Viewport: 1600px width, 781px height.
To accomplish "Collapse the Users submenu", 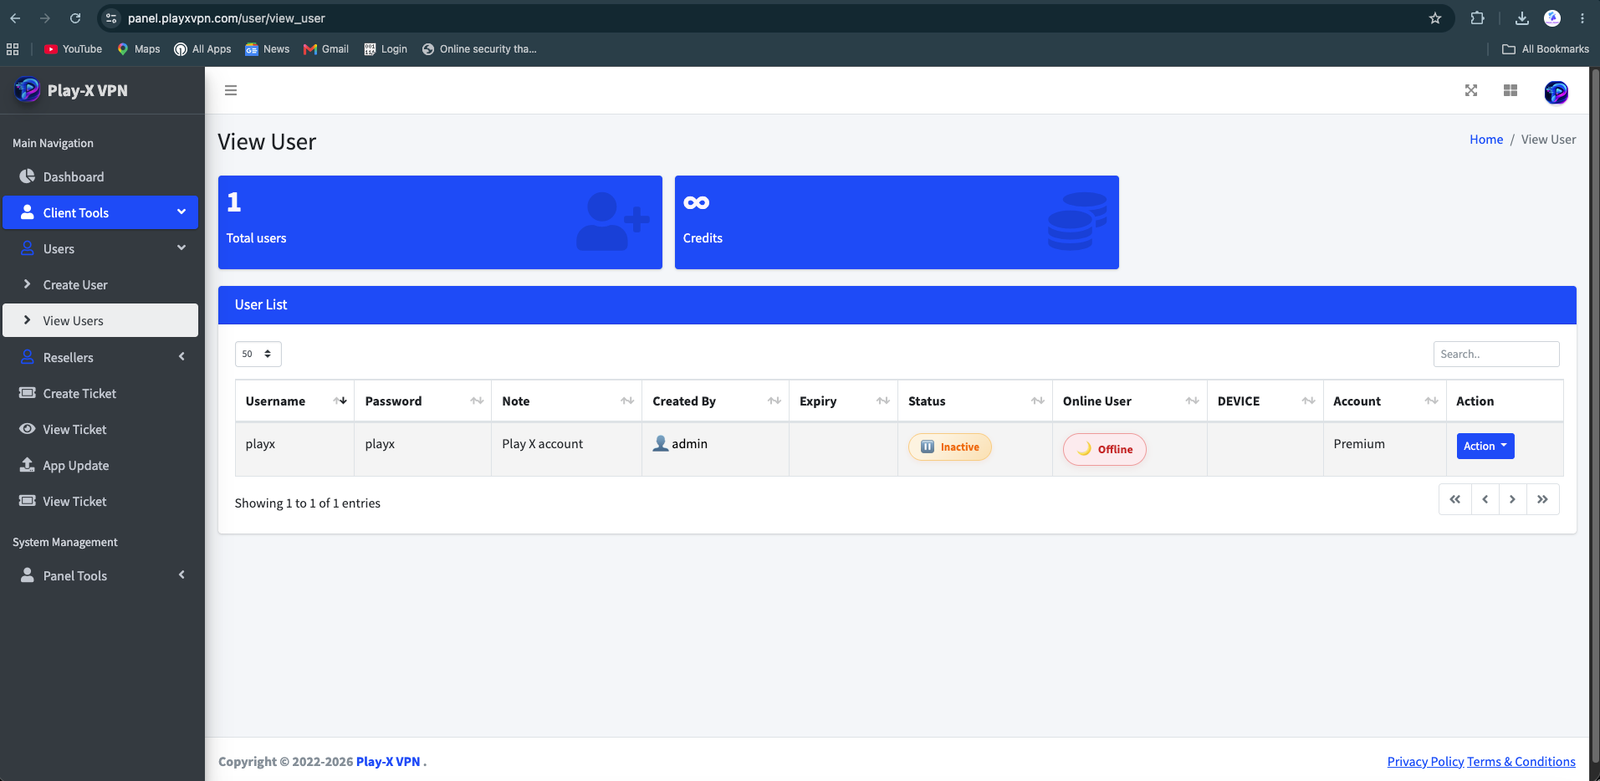I will tap(100, 249).
